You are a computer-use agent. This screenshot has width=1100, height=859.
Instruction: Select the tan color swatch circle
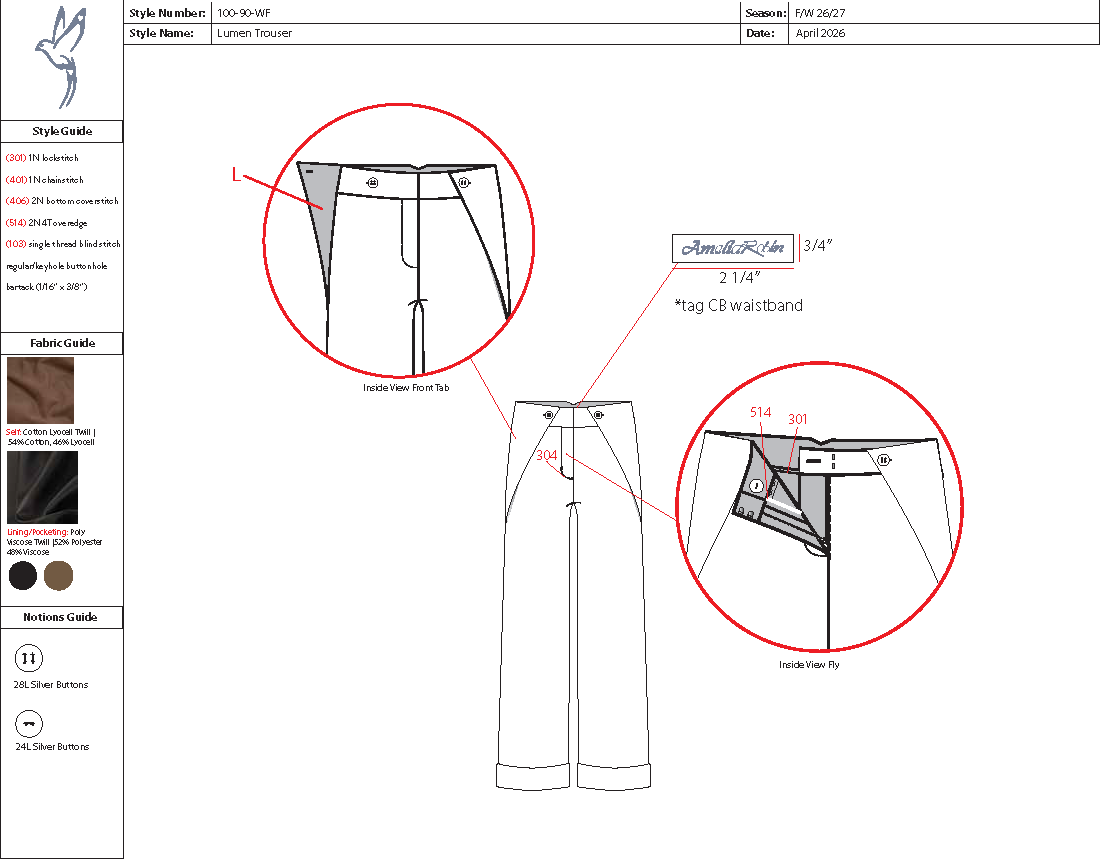coord(57,576)
